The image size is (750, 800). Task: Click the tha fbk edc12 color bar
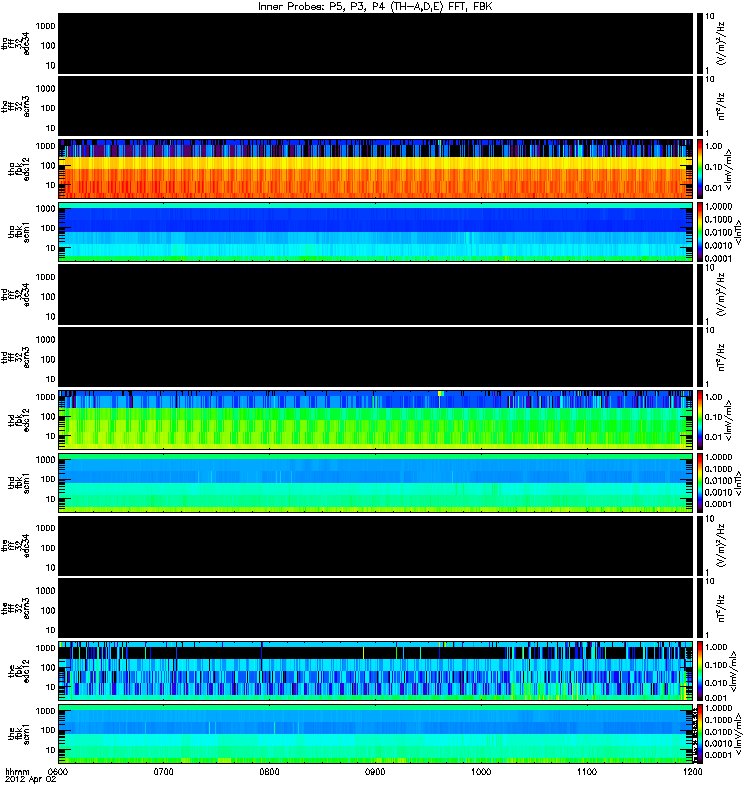tap(699, 169)
